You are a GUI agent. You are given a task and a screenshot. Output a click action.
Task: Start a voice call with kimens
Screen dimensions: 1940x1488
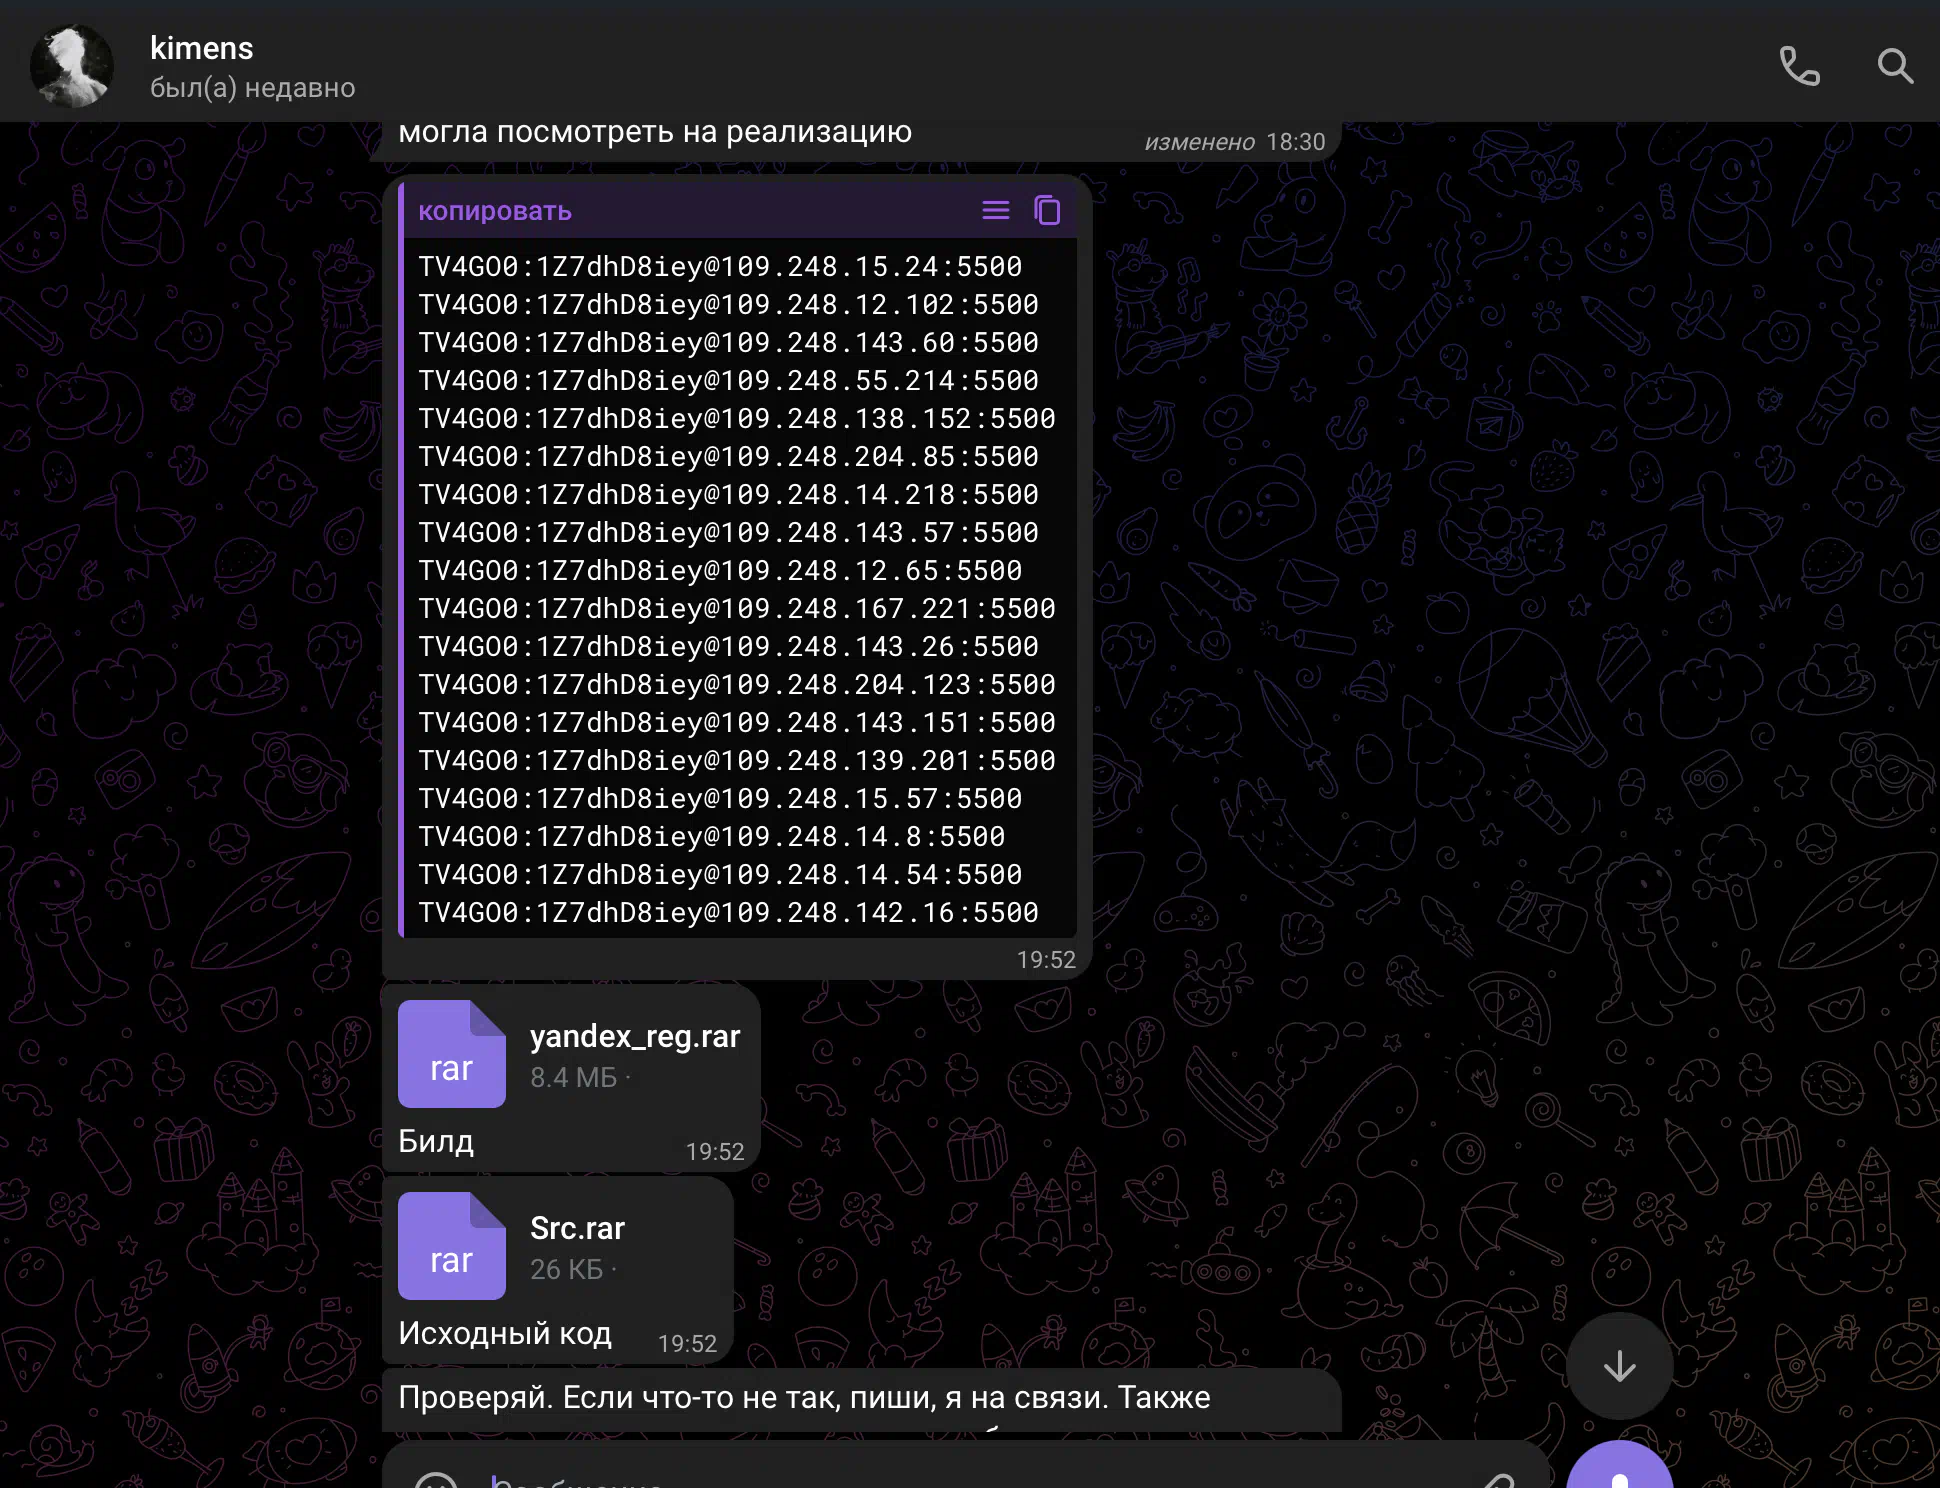click(1799, 67)
